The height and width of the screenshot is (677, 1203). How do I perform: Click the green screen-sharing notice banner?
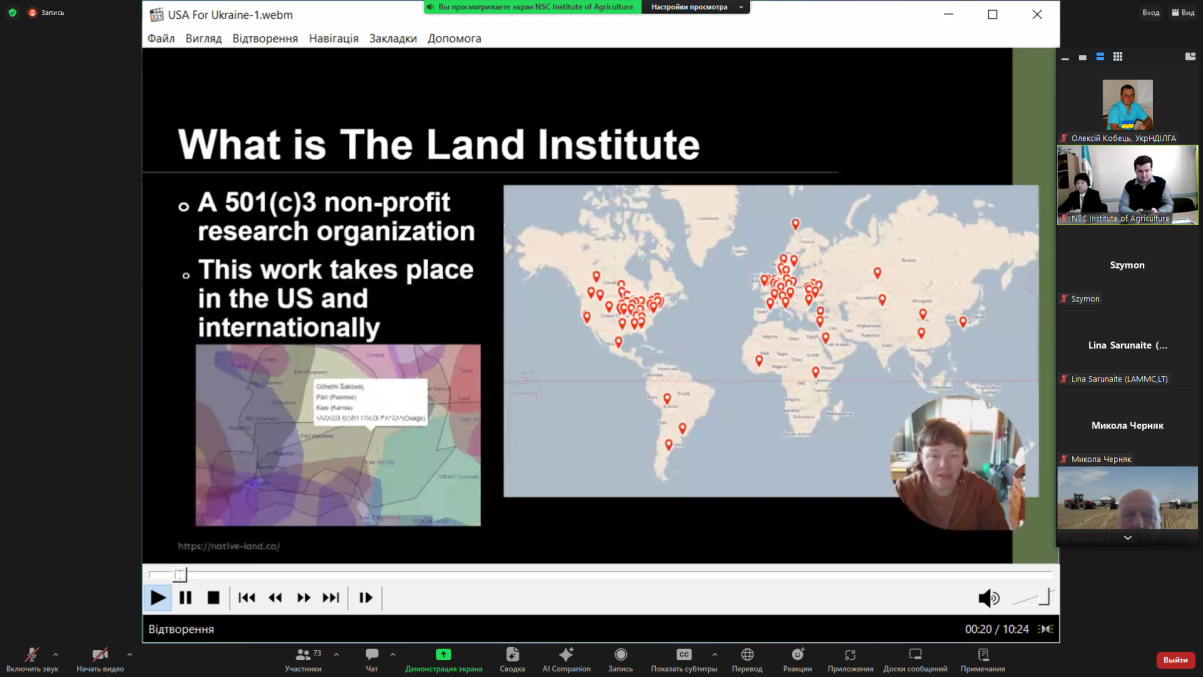pyautogui.click(x=532, y=7)
